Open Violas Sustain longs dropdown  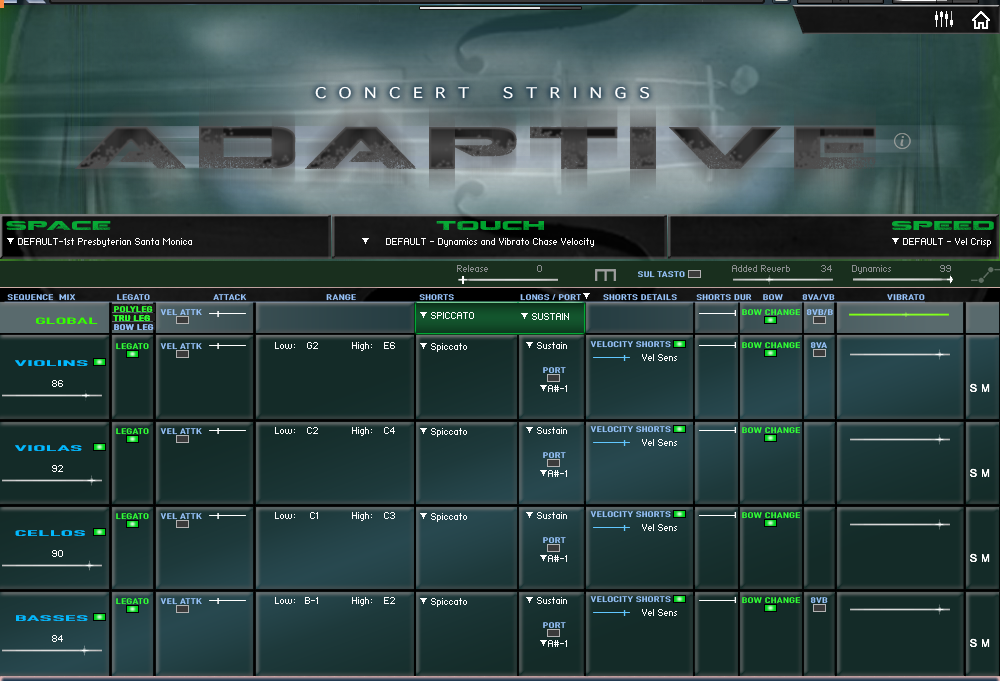[547, 430]
